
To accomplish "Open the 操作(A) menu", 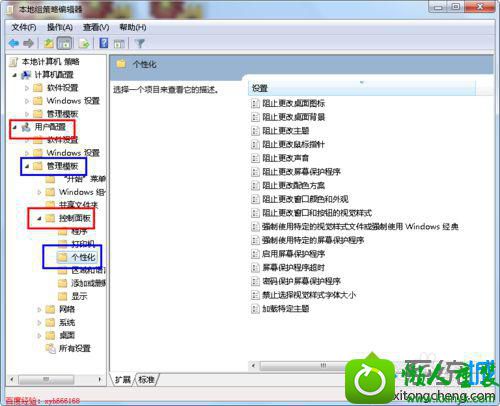I will pos(60,27).
